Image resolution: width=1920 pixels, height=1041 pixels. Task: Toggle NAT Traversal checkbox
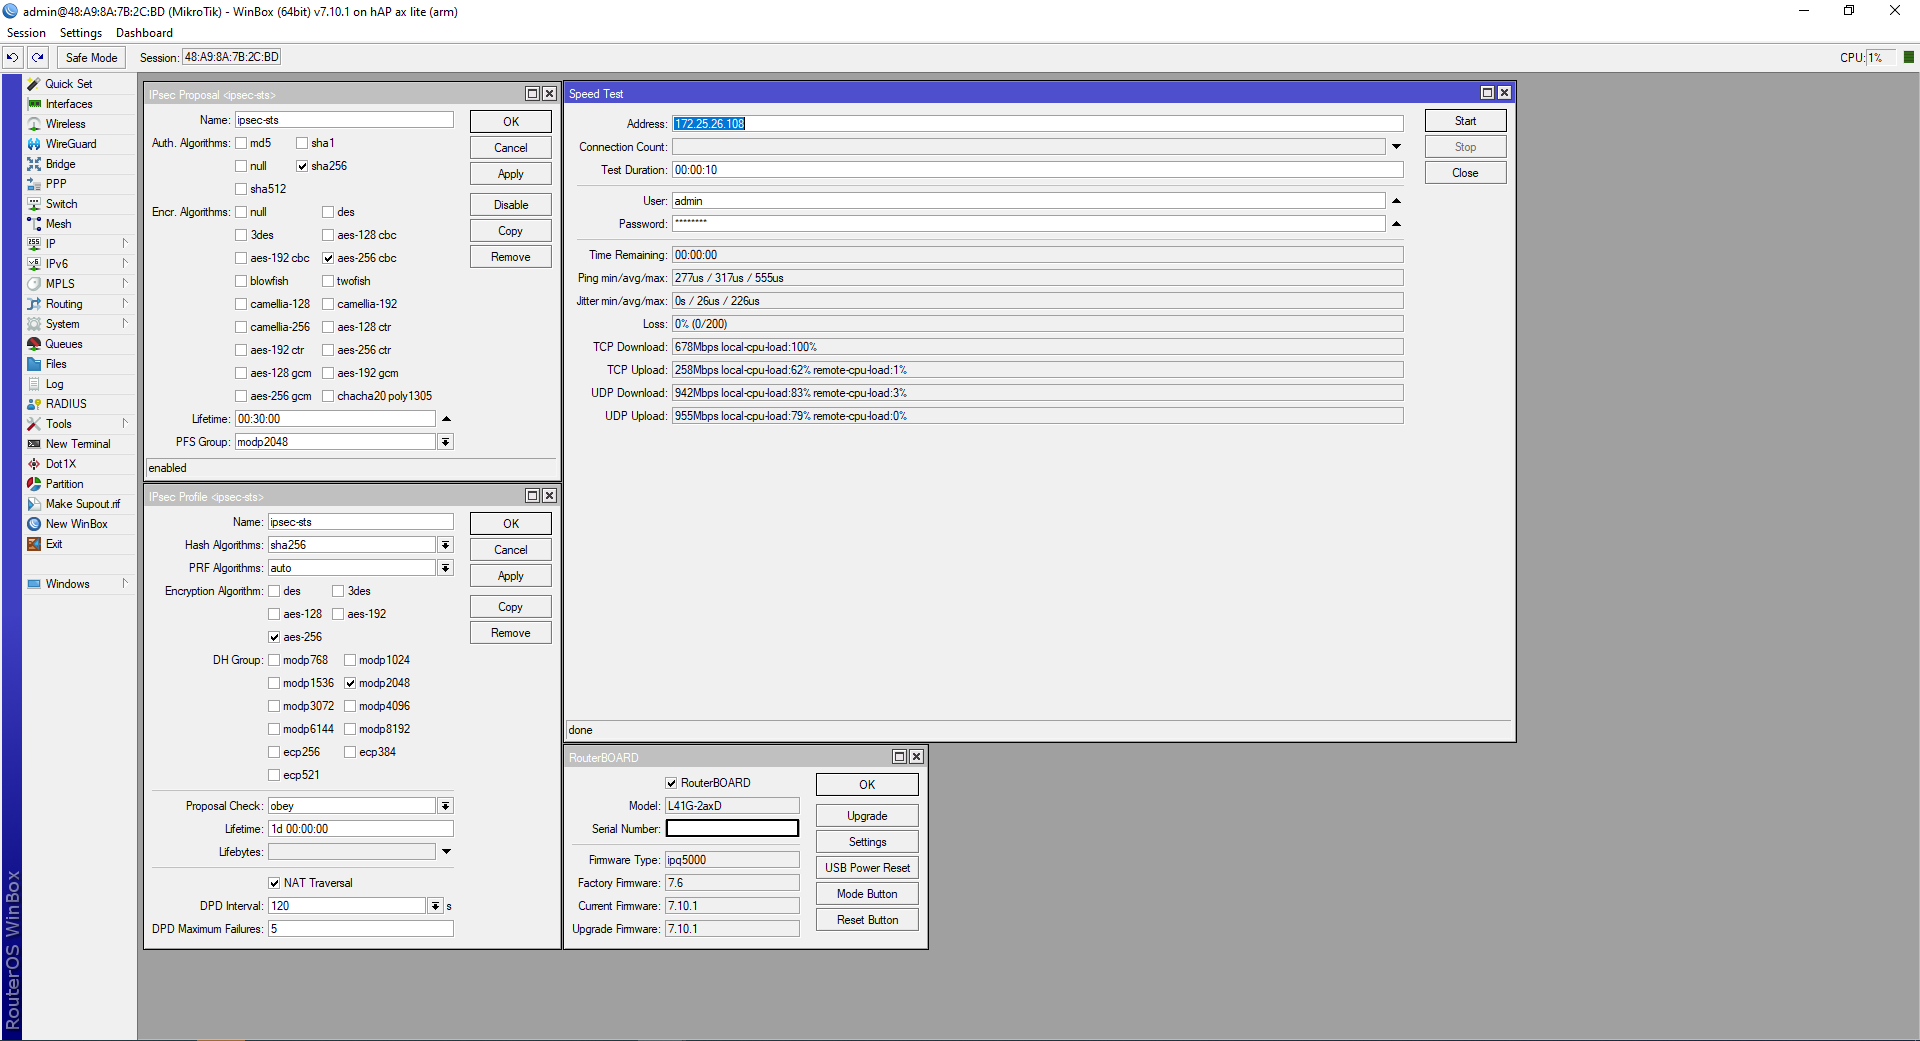[274, 883]
